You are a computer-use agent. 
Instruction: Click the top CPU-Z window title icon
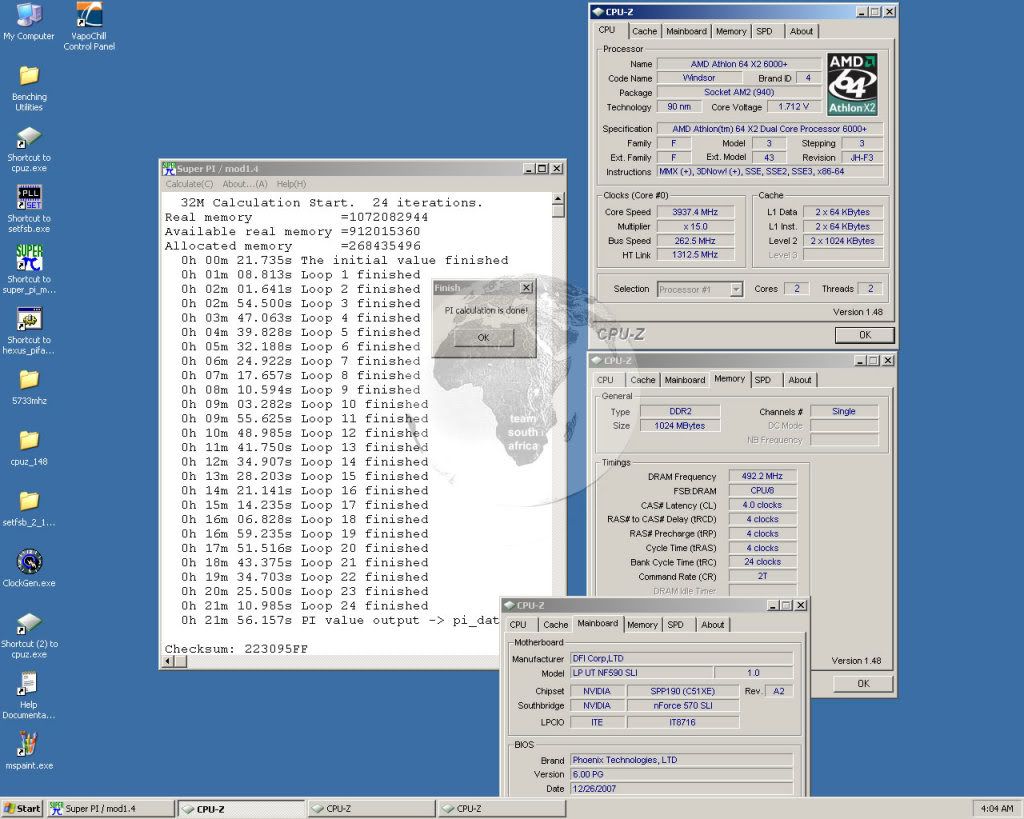pyautogui.click(x=598, y=12)
